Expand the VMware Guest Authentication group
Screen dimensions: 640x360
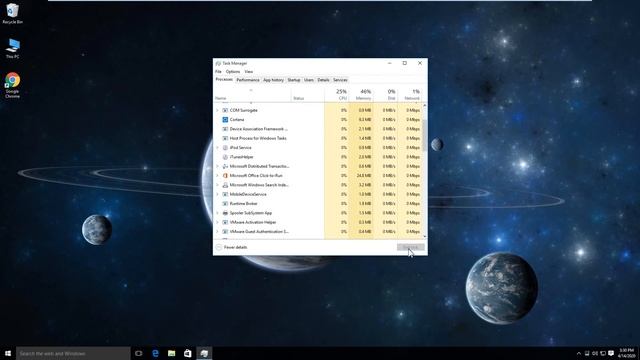pyautogui.click(x=217, y=232)
